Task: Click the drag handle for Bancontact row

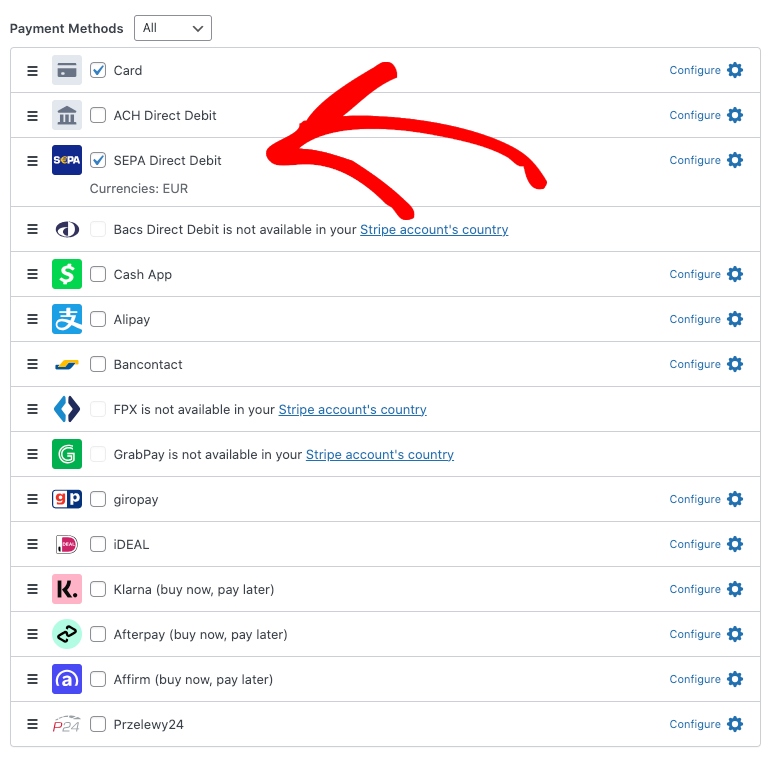Action: (32, 364)
